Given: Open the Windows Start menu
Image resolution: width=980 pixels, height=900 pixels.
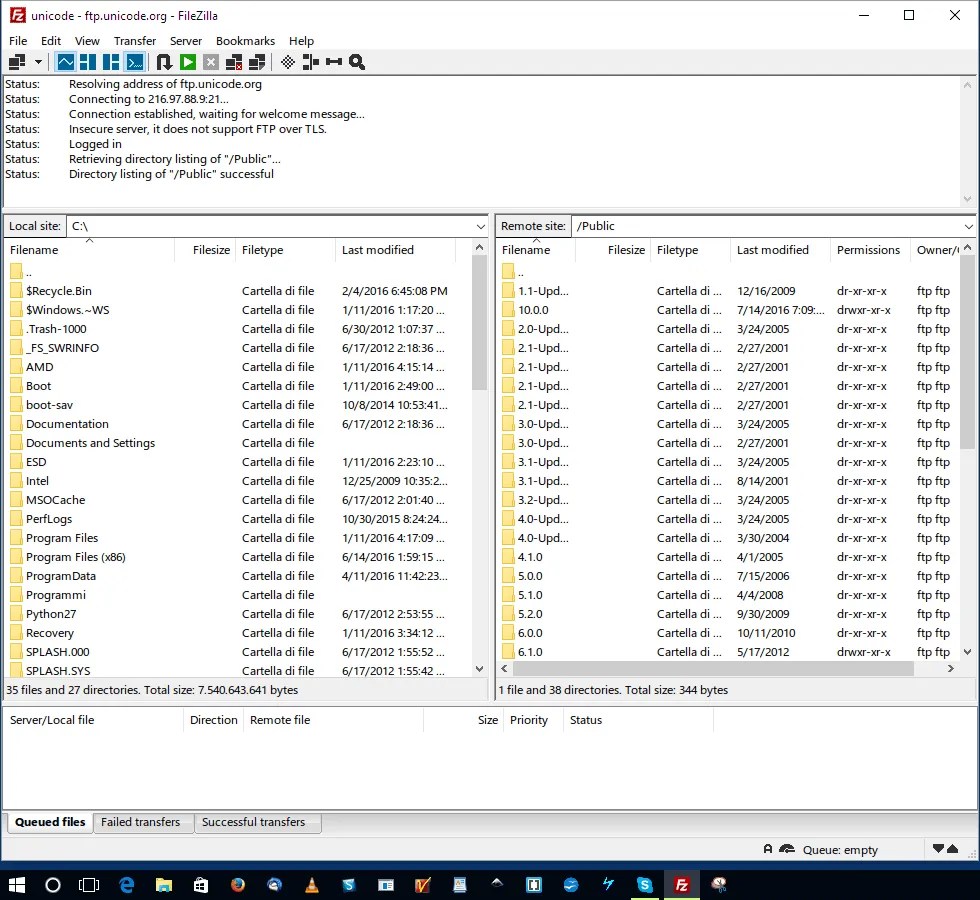Looking at the screenshot, I should [16, 885].
